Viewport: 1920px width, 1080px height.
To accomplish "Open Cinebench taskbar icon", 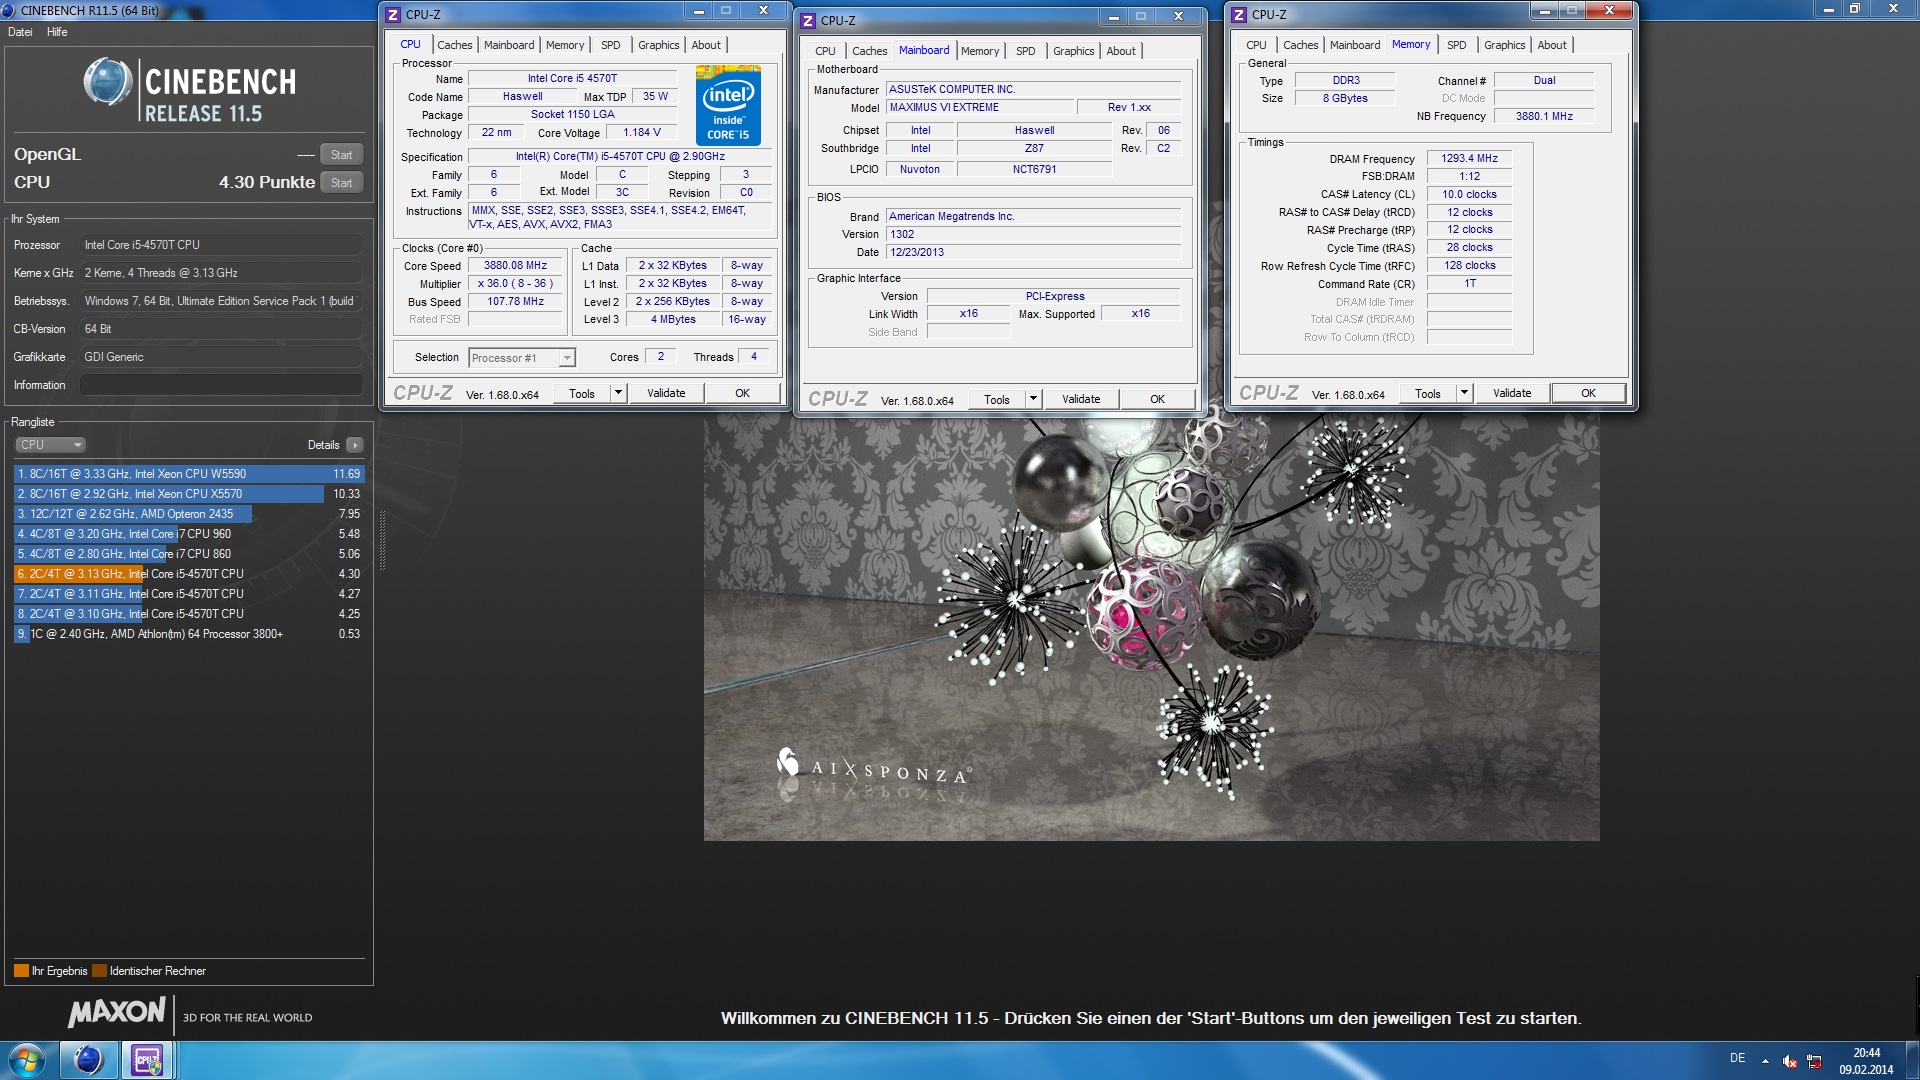I will (88, 1059).
